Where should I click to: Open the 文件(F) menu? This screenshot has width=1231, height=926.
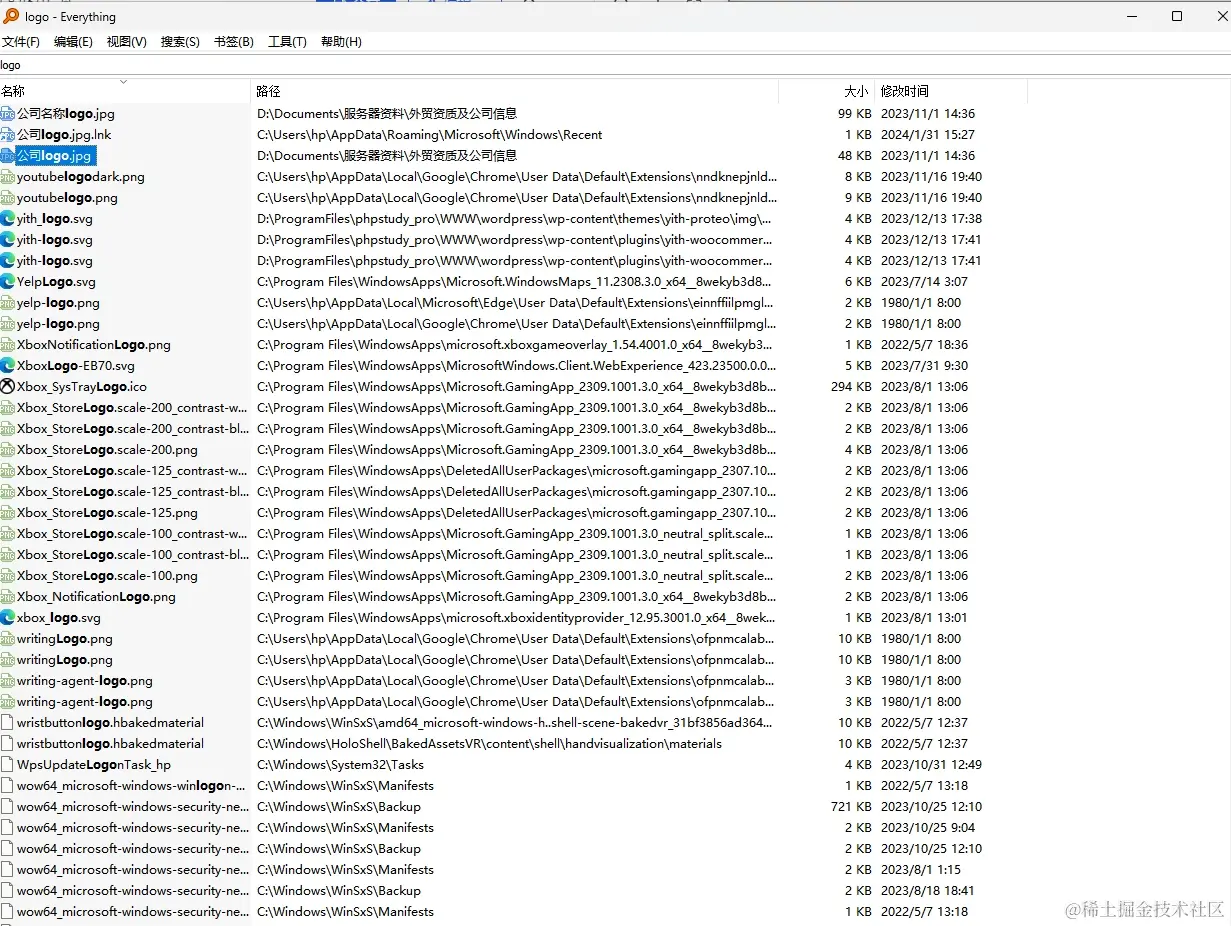(x=21, y=42)
